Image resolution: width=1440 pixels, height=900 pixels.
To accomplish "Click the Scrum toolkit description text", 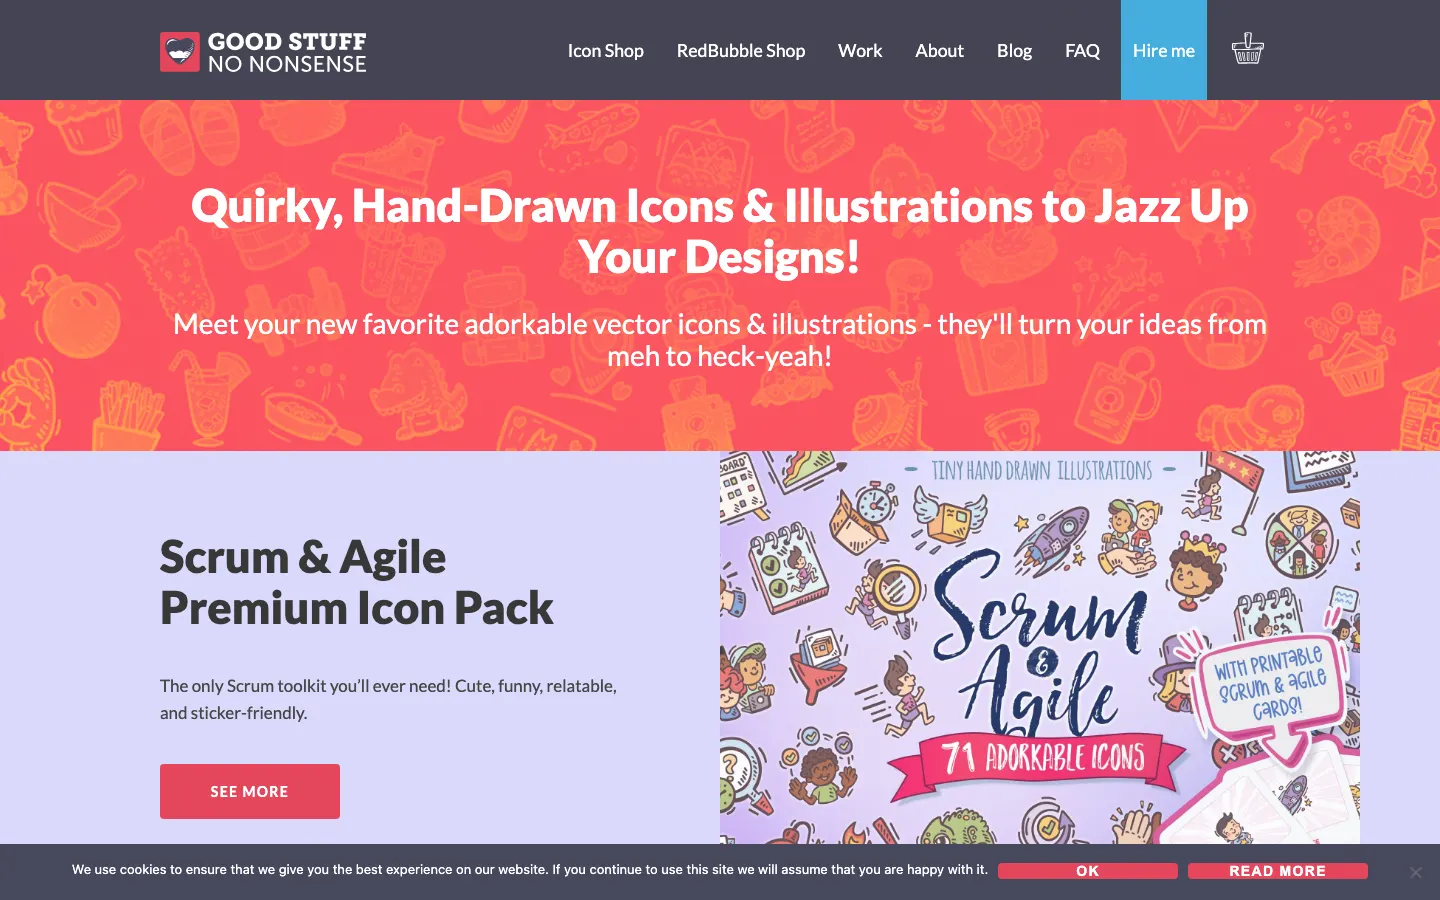I will pyautogui.click(x=388, y=699).
